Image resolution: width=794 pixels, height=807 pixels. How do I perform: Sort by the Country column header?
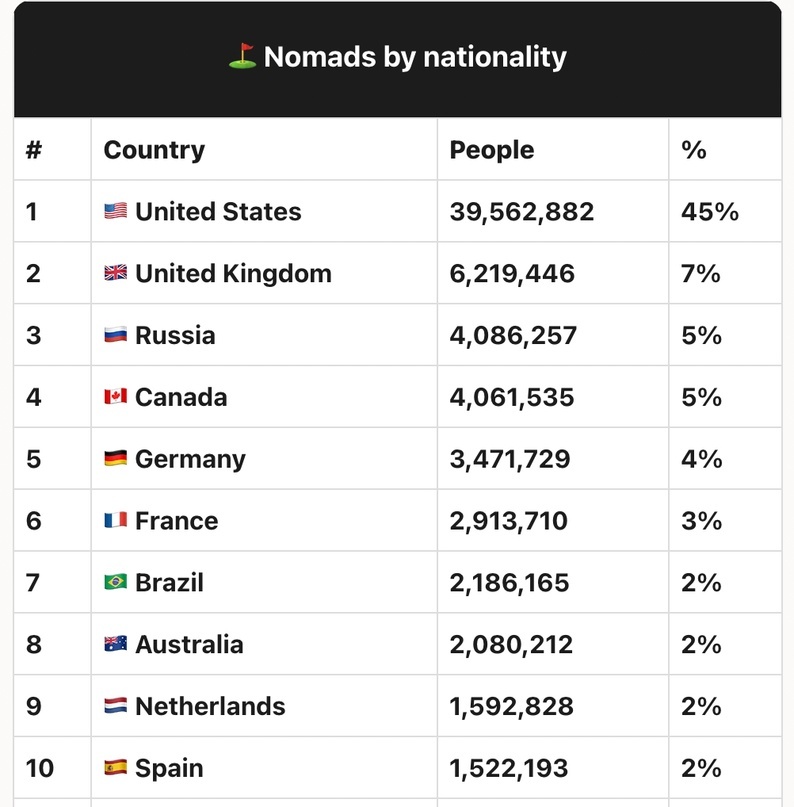(x=154, y=150)
